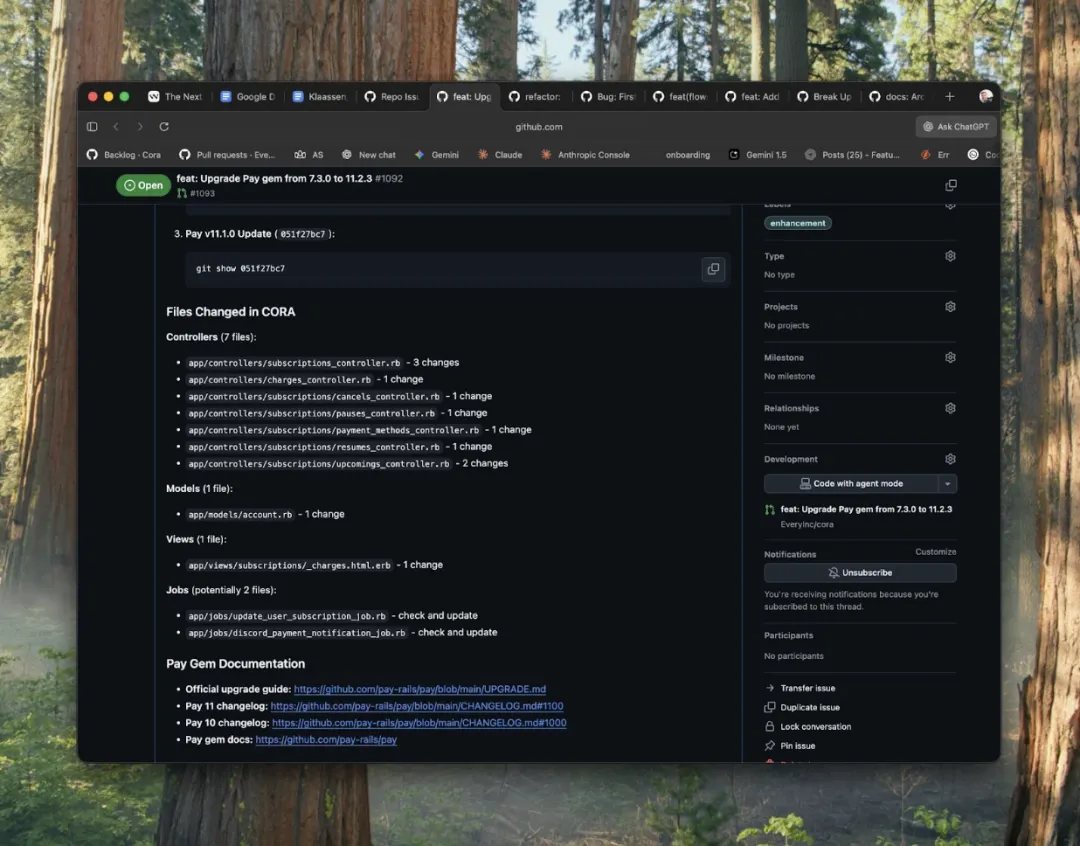Open the Err bookmark
This screenshot has width=1080, height=846.
coord(936,155)
